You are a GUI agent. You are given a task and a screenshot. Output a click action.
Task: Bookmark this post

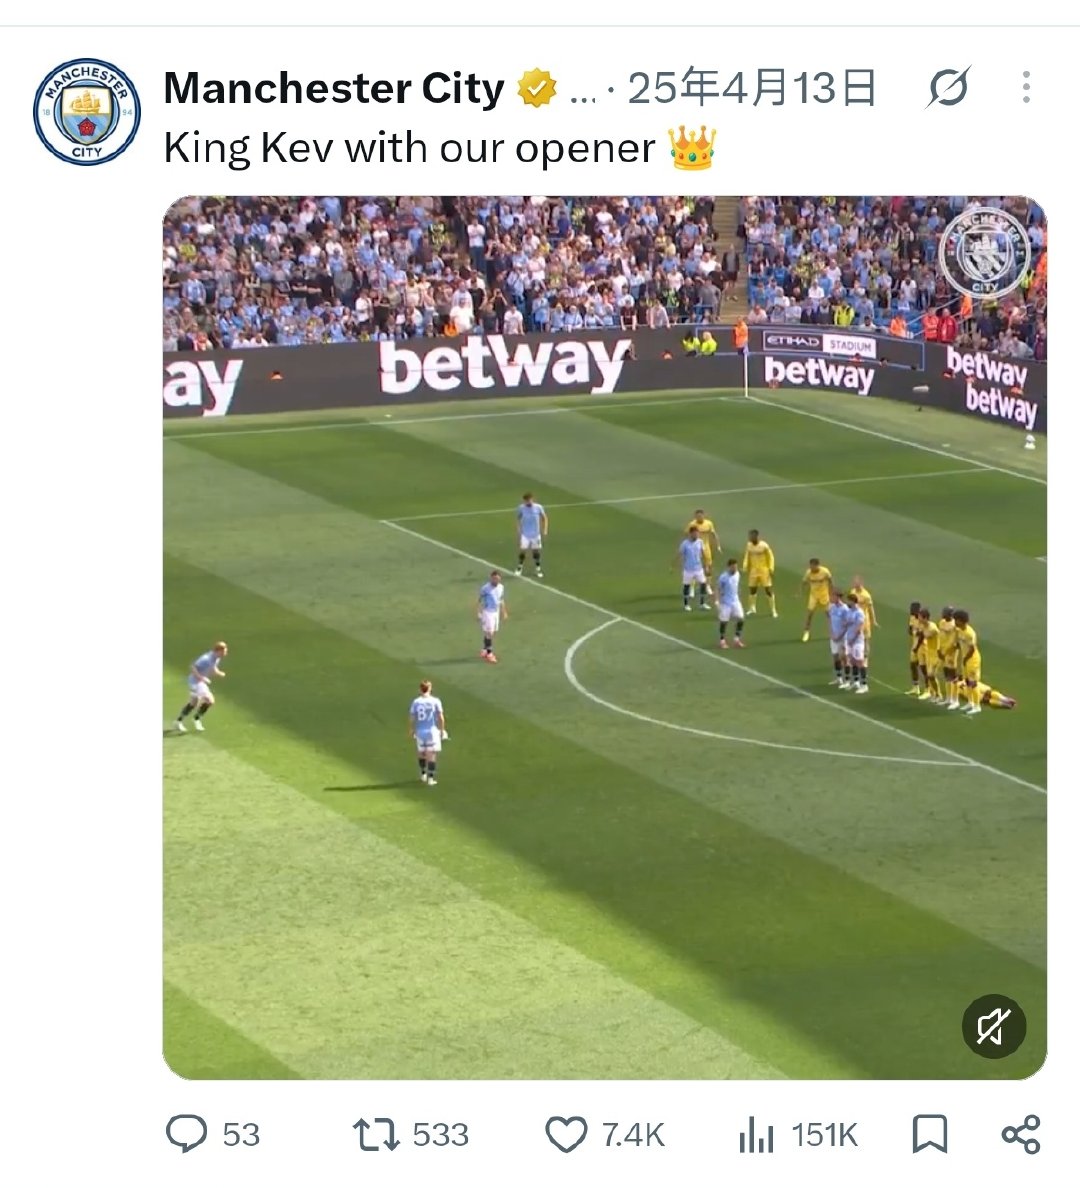(930, 1134)
